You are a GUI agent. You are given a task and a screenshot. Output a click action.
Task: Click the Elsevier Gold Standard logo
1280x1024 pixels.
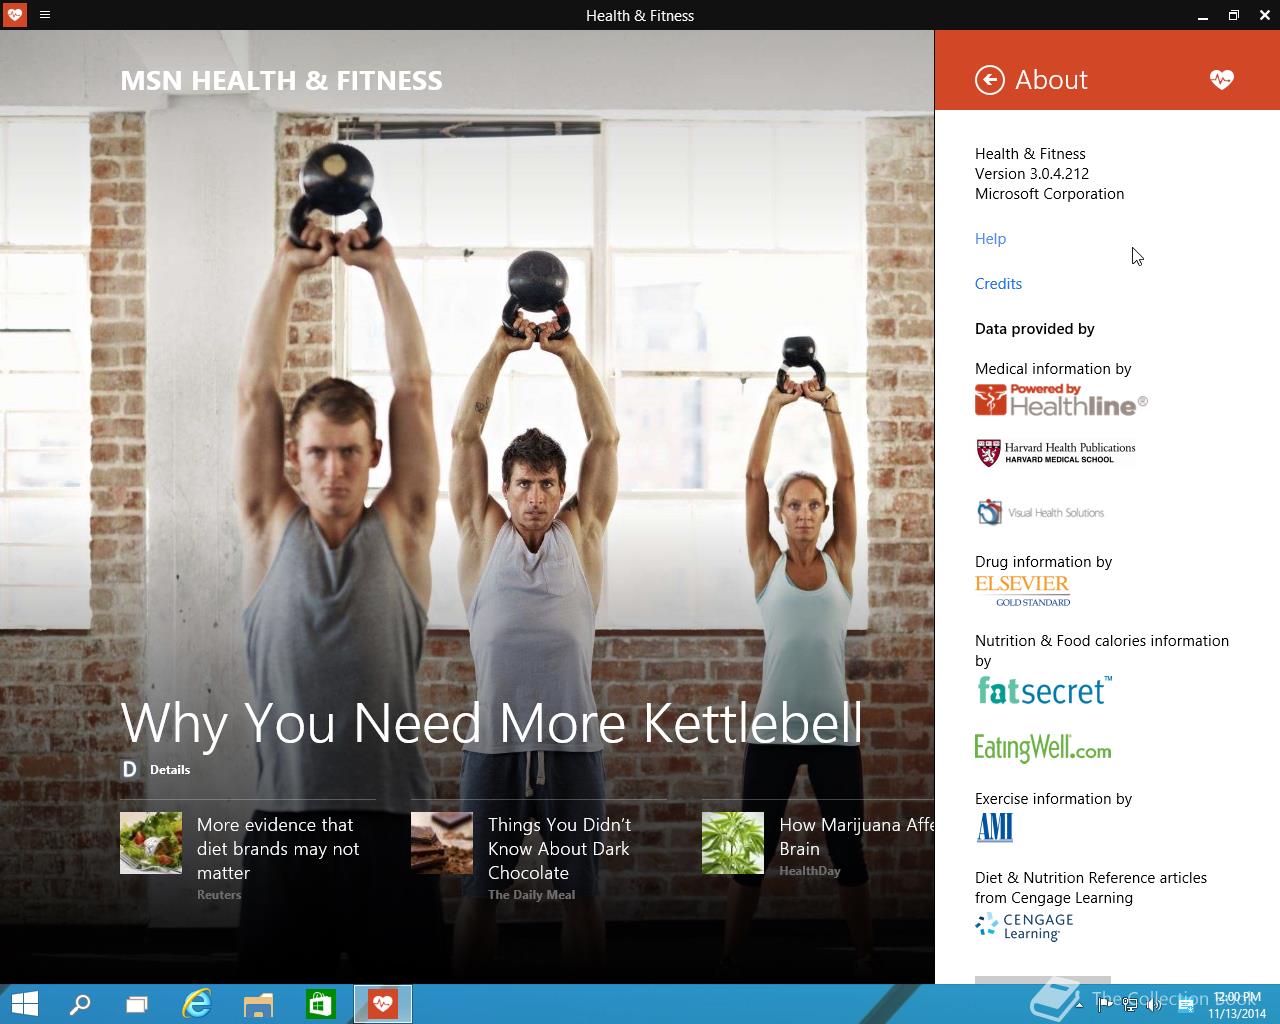click(1022, 590)
